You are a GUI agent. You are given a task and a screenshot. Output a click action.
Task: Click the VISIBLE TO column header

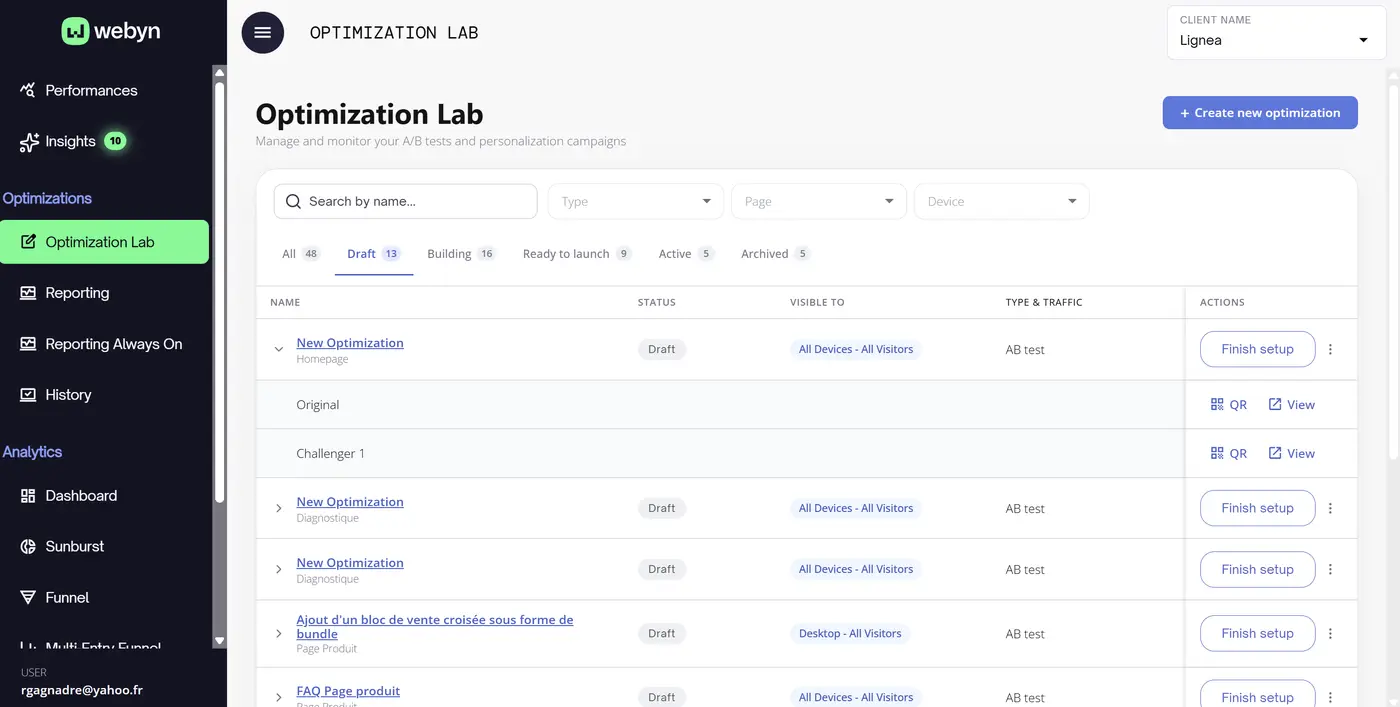coord(817,302)
